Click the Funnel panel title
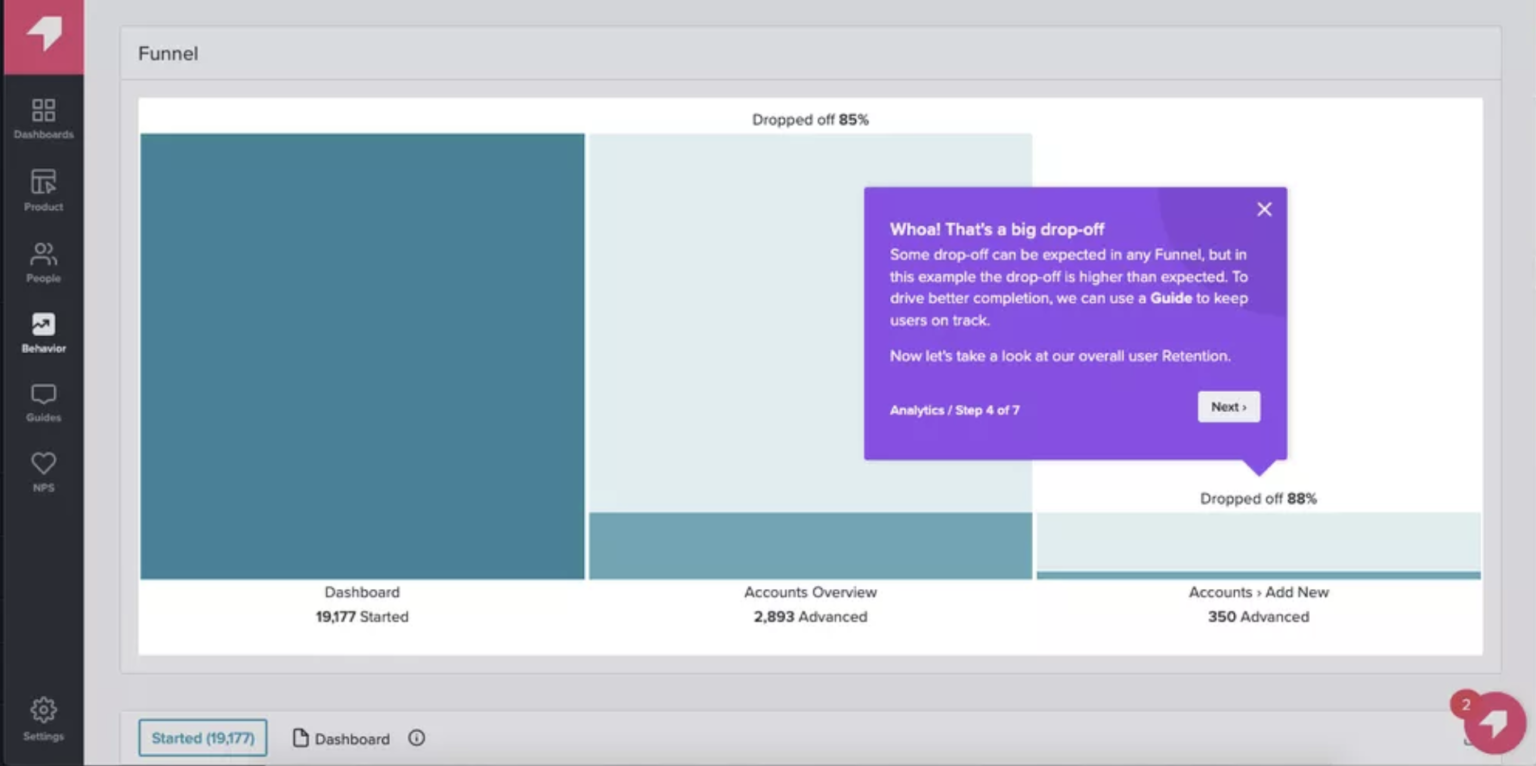The image size is (1536, 766). point(168,54)
